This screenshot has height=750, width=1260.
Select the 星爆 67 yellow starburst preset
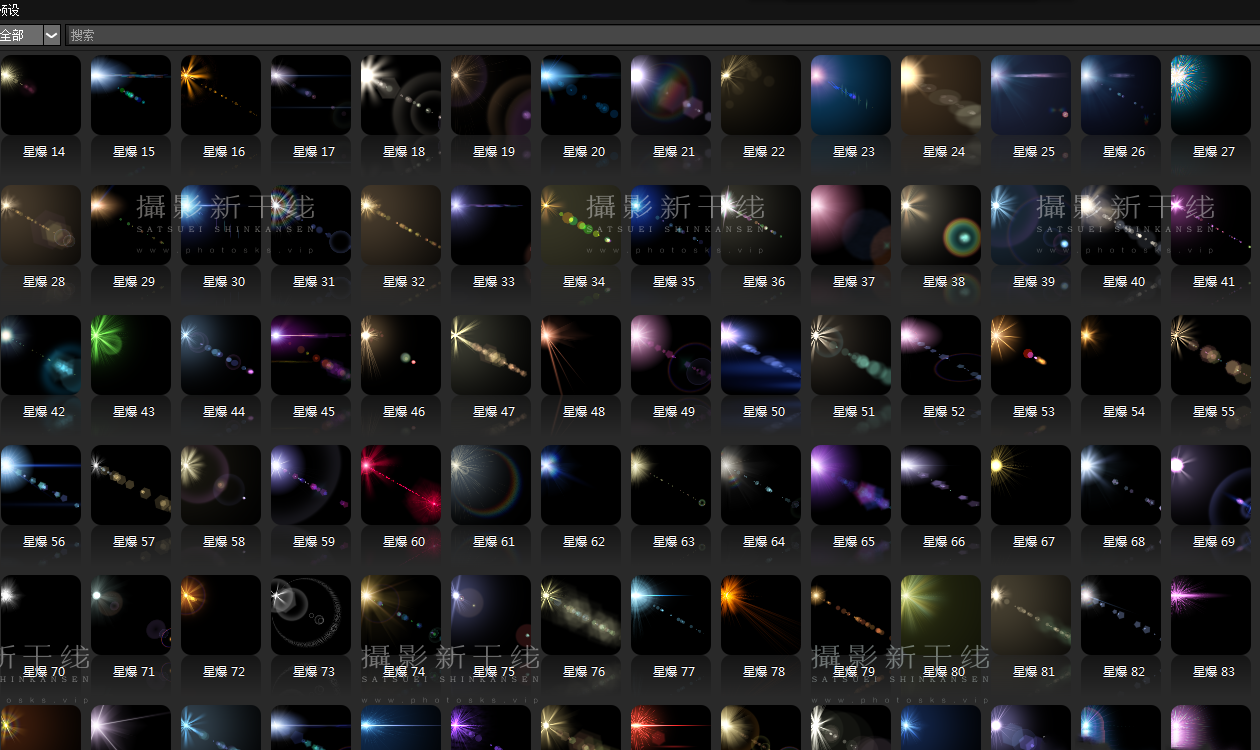coord(1031,485)
